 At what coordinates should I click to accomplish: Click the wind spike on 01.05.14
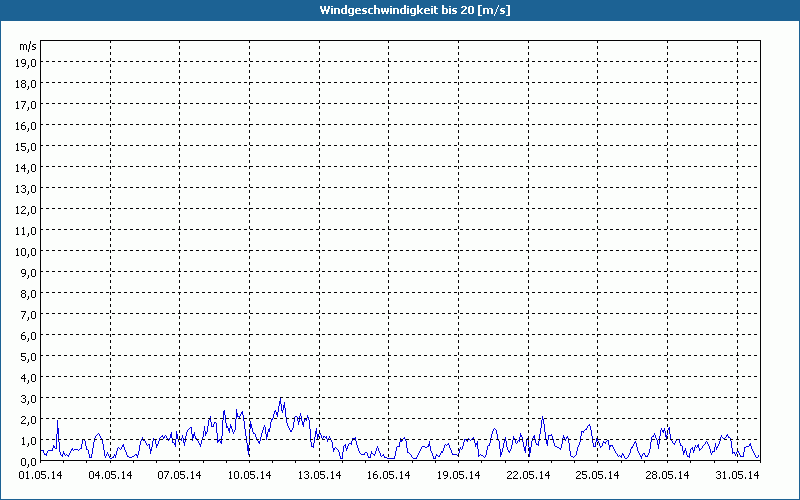(x=58, y=434)
